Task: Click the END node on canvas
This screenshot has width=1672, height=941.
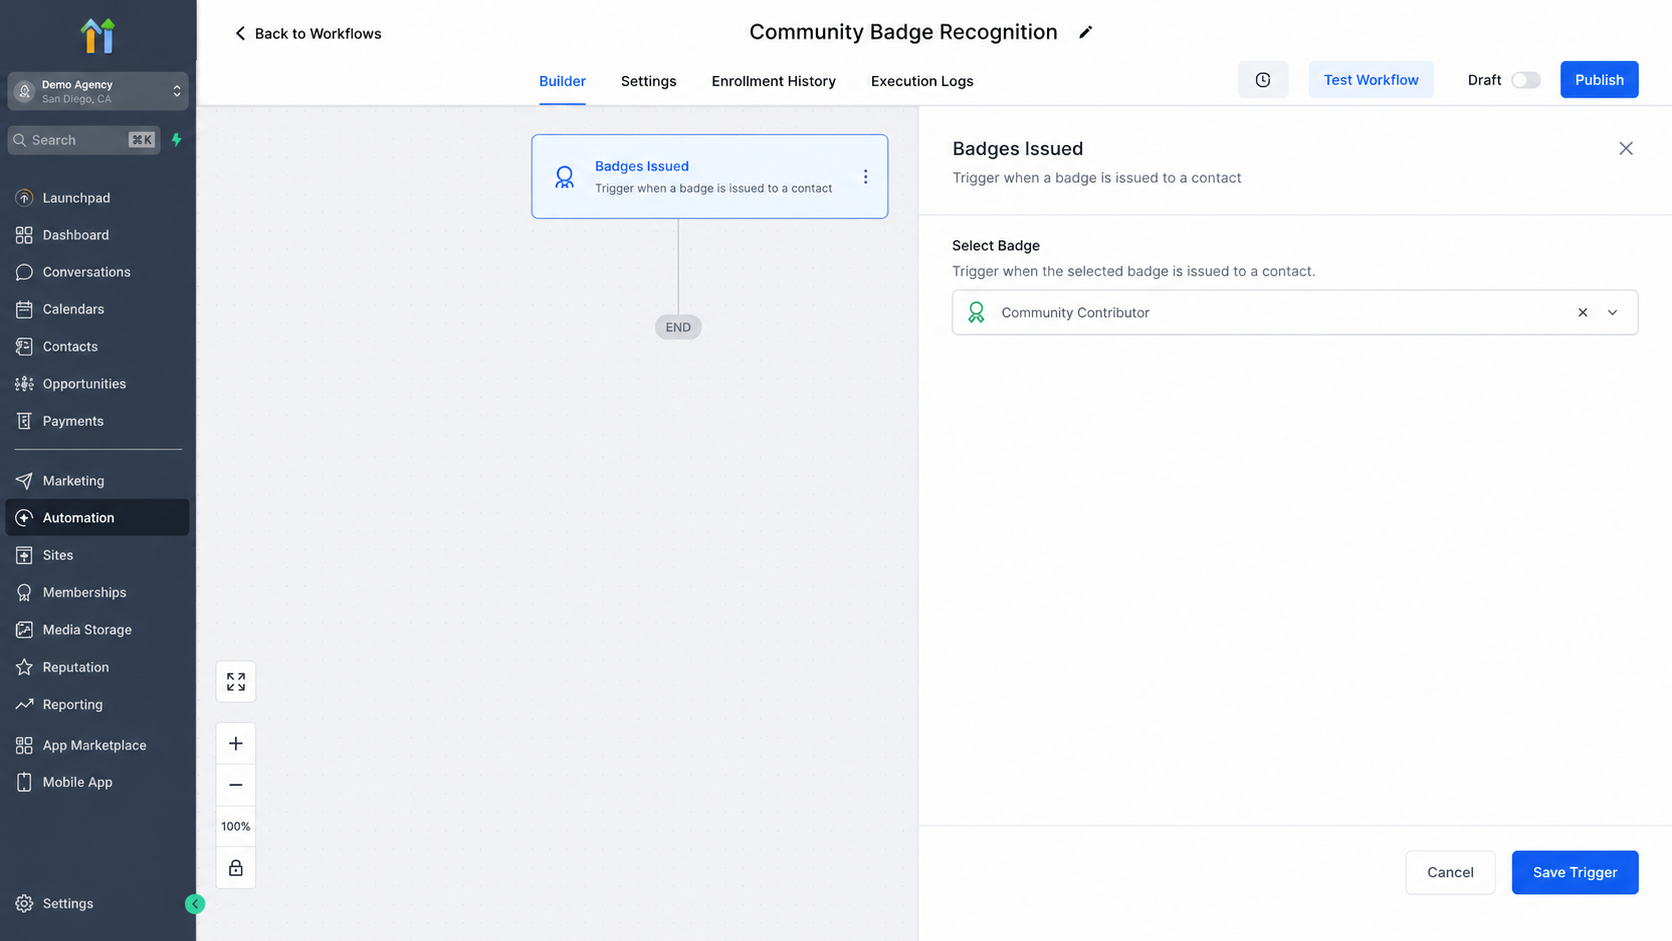Action: tap(678, 327)
